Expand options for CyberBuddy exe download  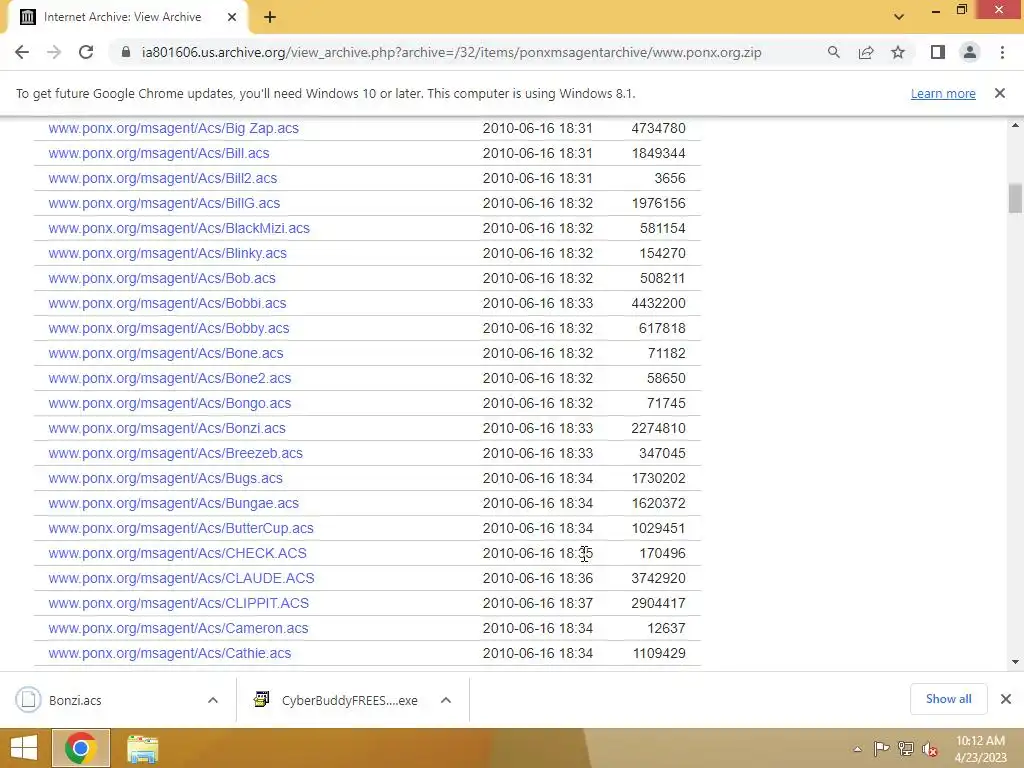(x=446, y=700)
